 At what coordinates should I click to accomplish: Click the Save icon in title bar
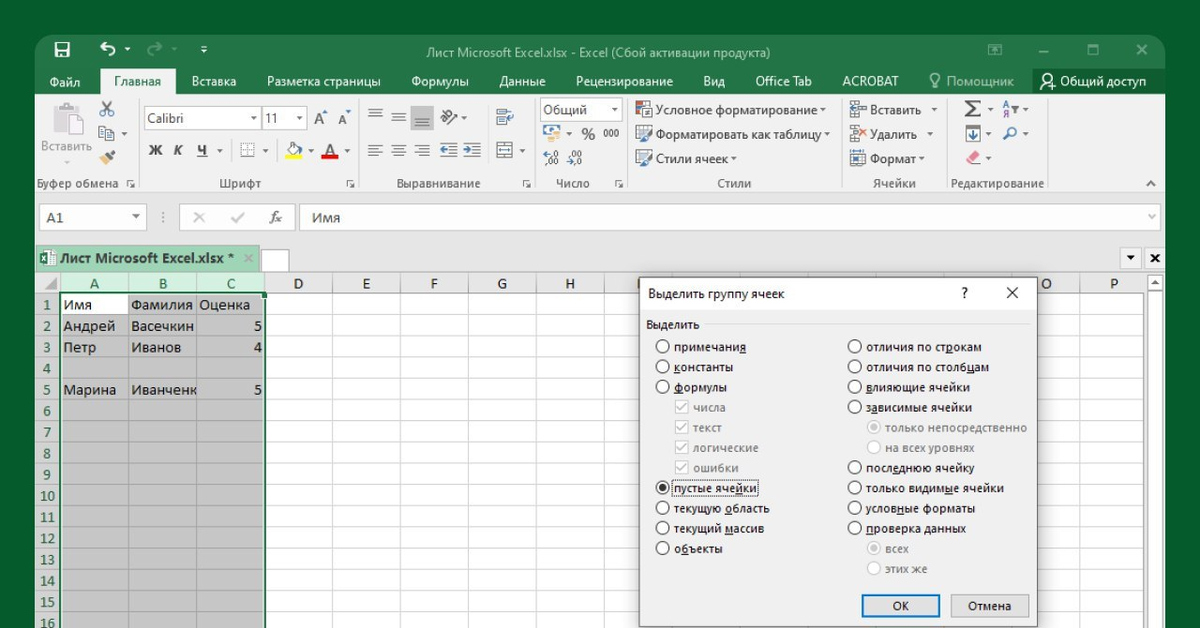(62, 50)
